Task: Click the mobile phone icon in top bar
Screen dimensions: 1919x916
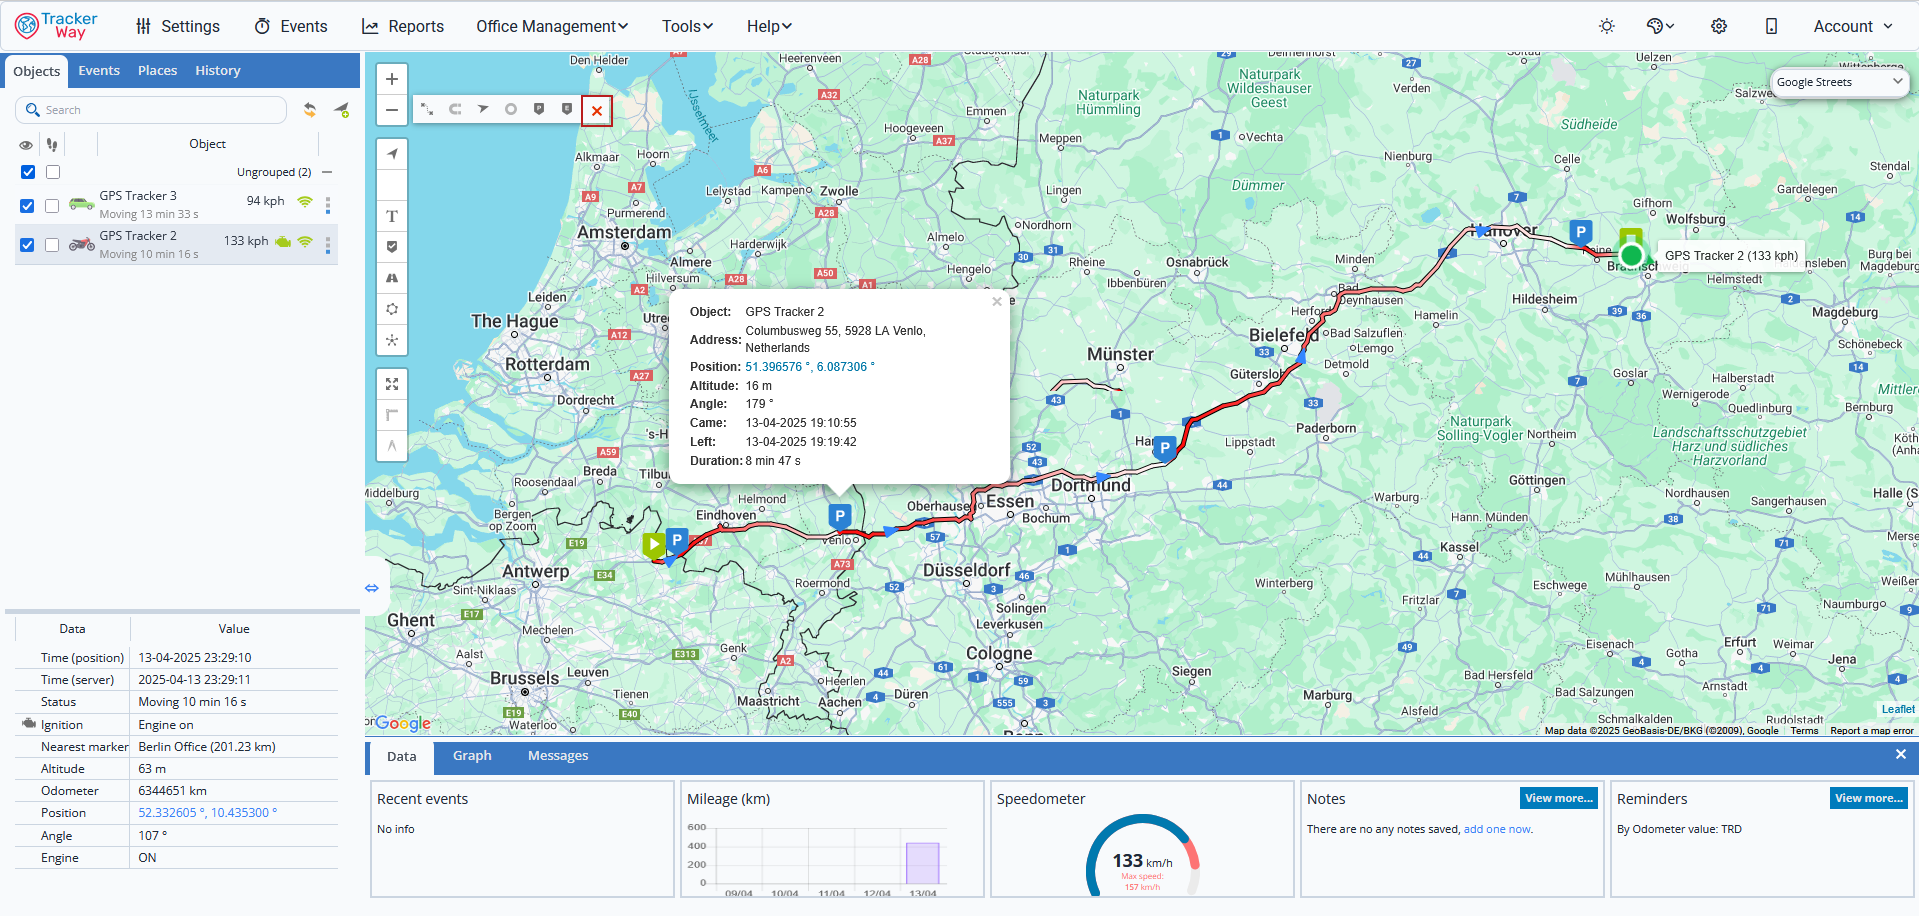Action: tap(1771, 26)
